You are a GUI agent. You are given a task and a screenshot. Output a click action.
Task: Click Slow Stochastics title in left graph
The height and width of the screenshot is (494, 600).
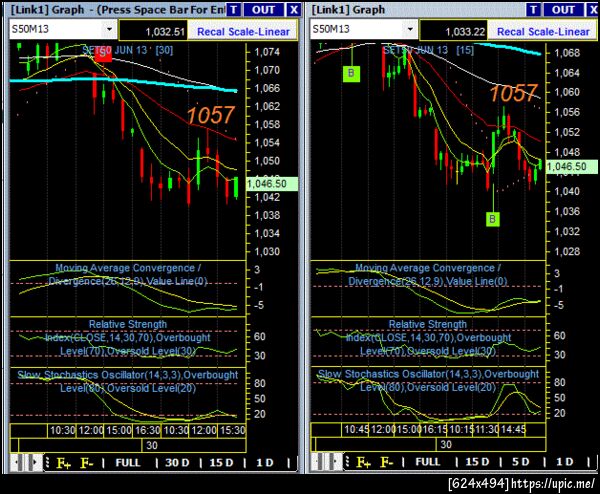pos(128,382)
